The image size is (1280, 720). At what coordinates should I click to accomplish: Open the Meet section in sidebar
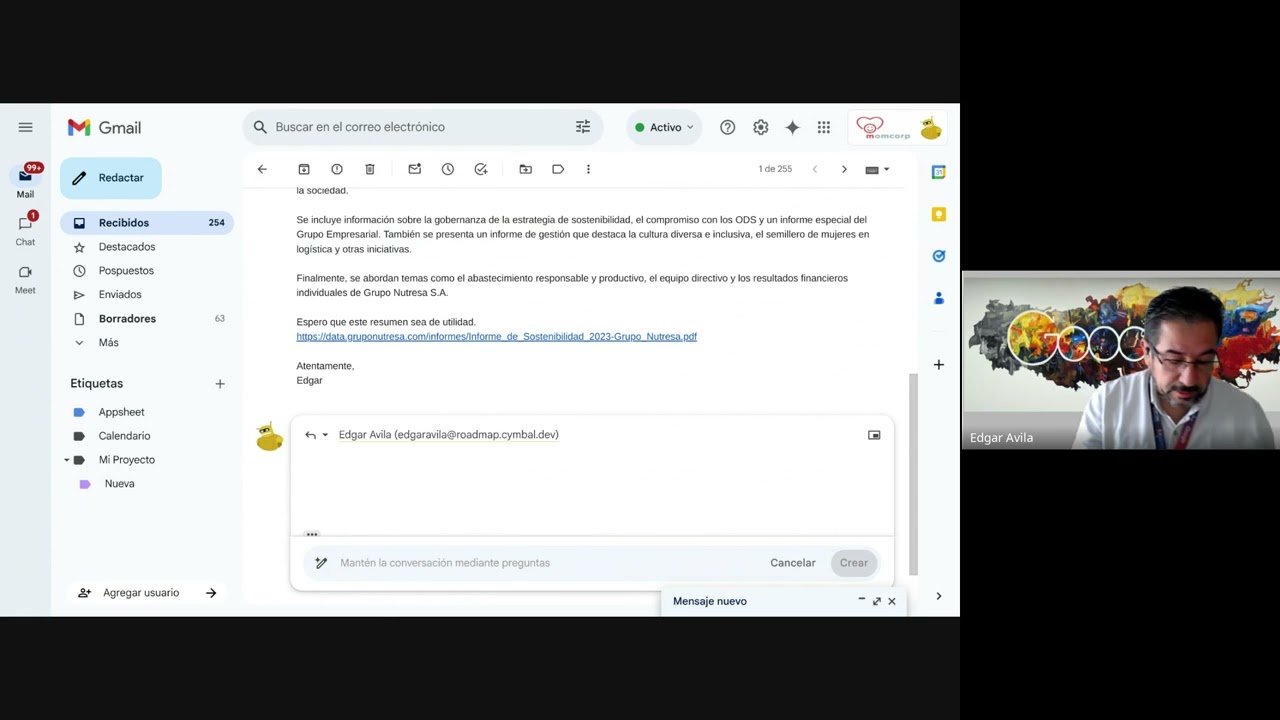[x=25, y=279]
